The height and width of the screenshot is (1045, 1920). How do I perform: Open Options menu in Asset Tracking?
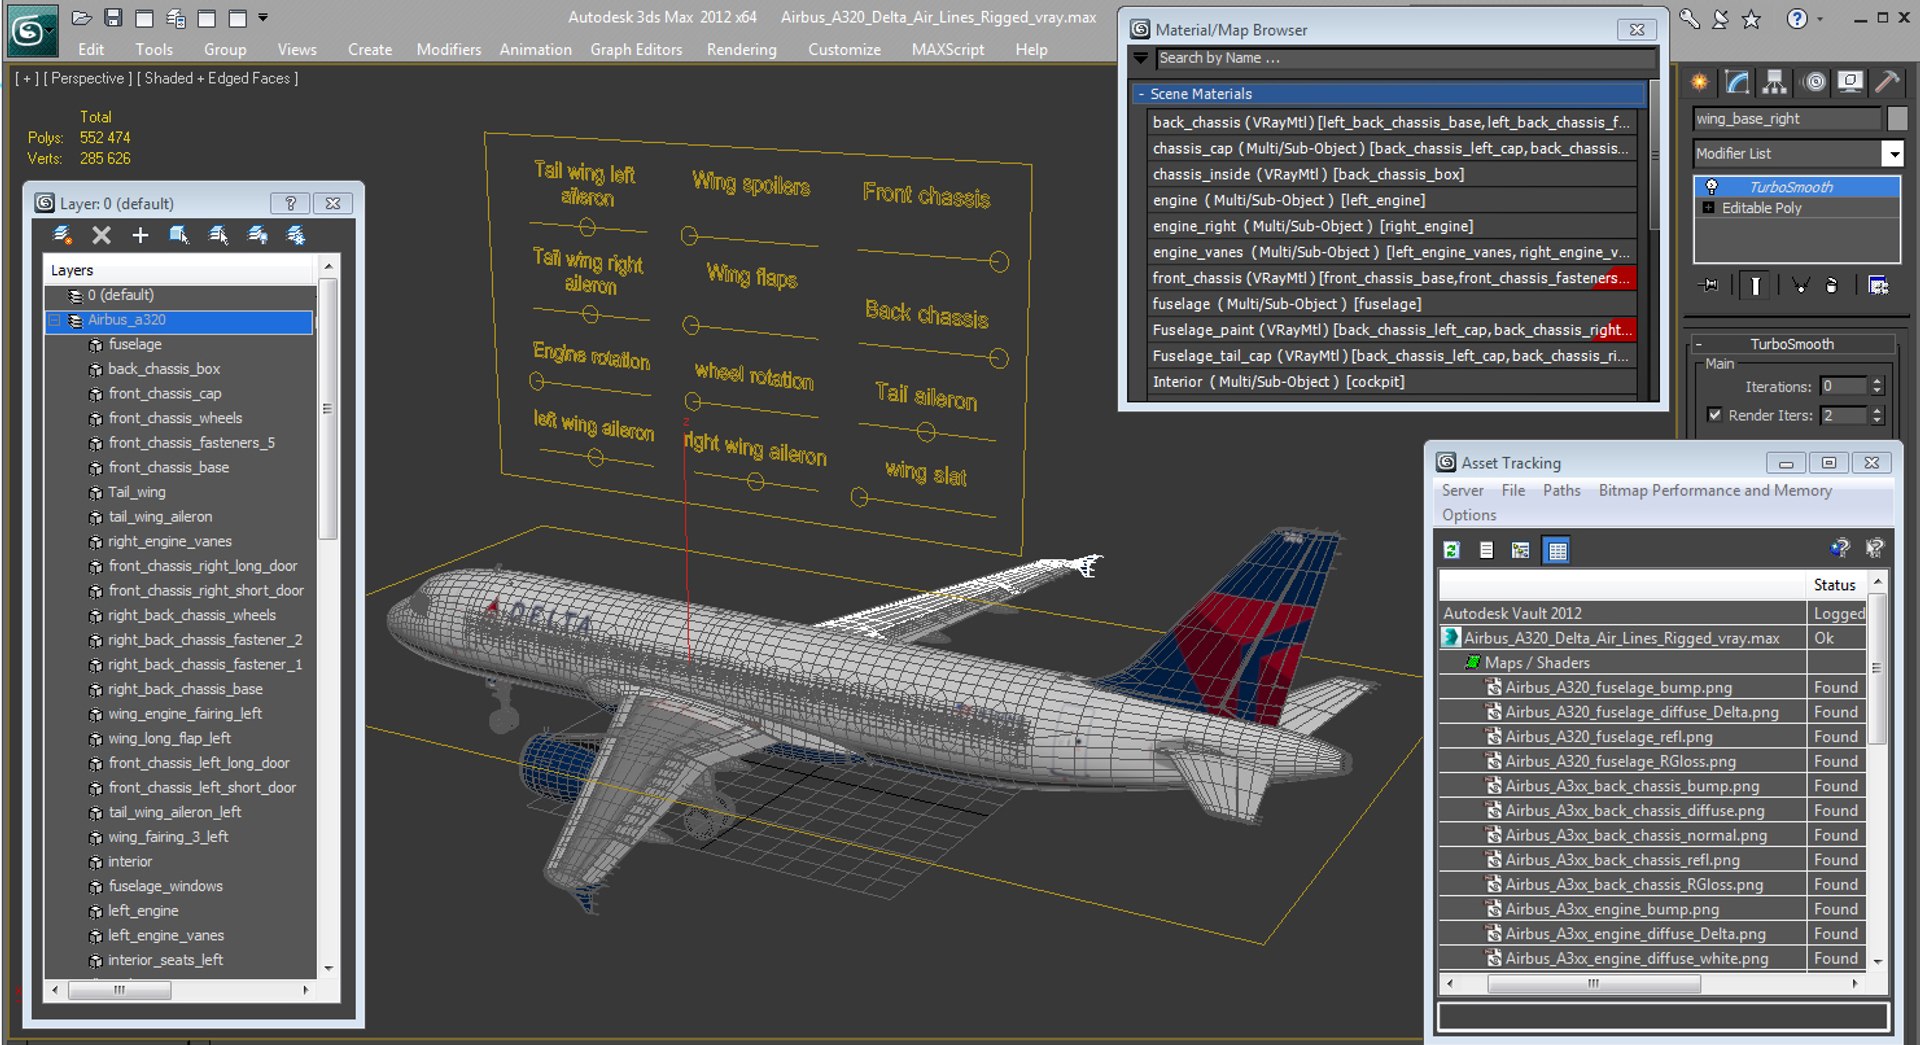point(1469,515)
